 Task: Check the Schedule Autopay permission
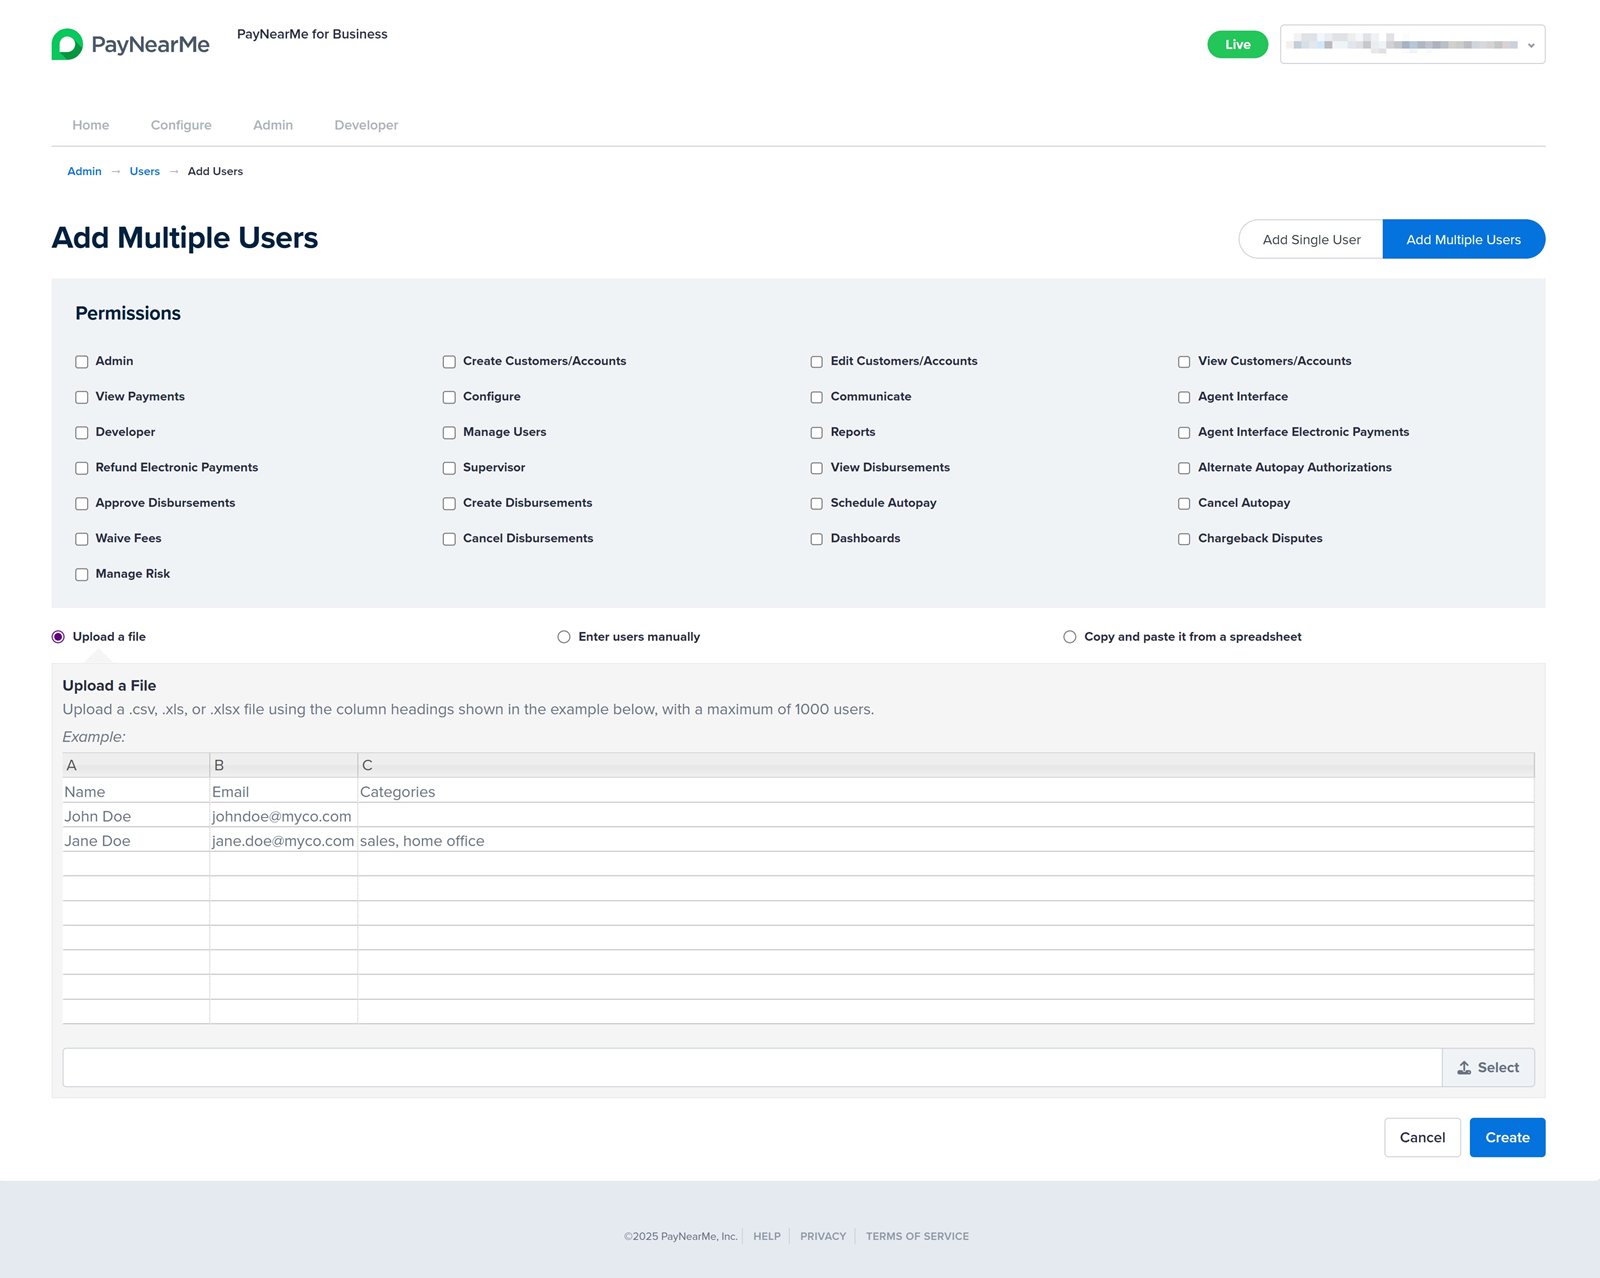tap(817, 504)
